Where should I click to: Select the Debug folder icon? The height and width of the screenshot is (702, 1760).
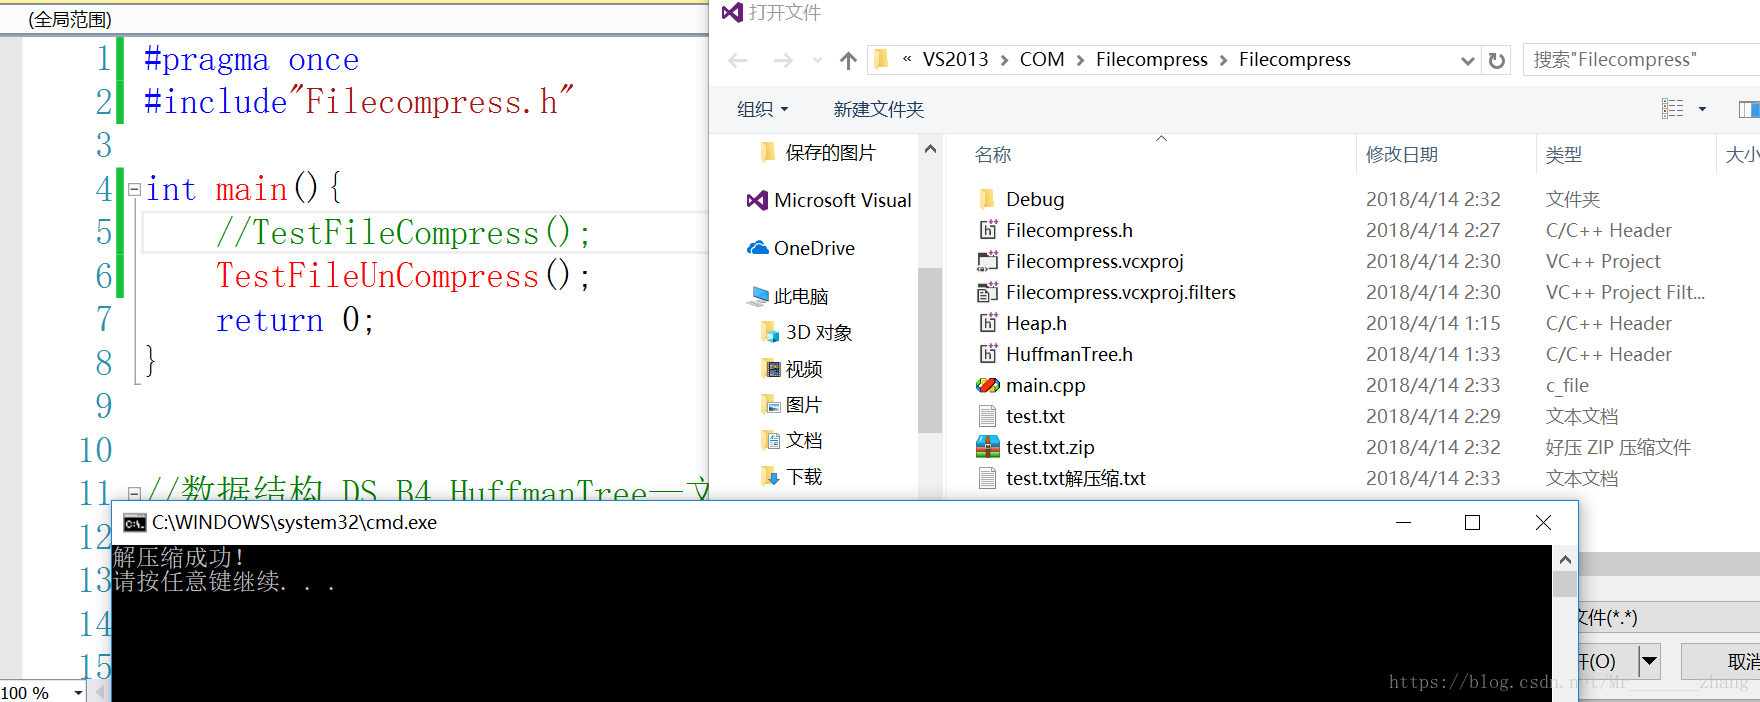pyautogui.click(x=987, y=199)
